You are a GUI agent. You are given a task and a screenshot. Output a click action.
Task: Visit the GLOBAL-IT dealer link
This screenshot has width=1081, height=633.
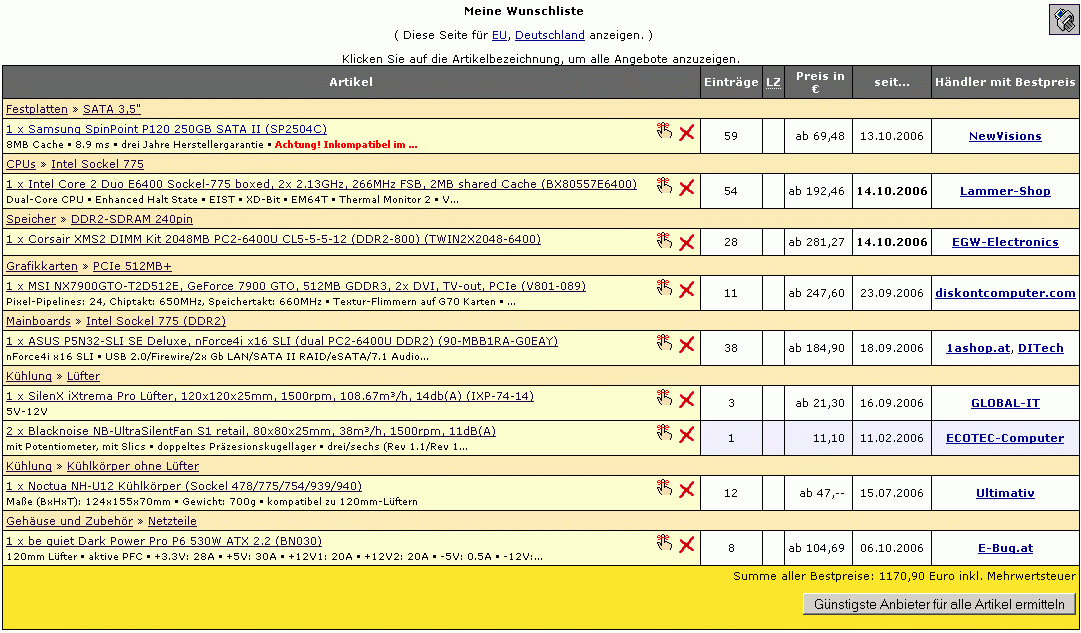[1005, 404]
